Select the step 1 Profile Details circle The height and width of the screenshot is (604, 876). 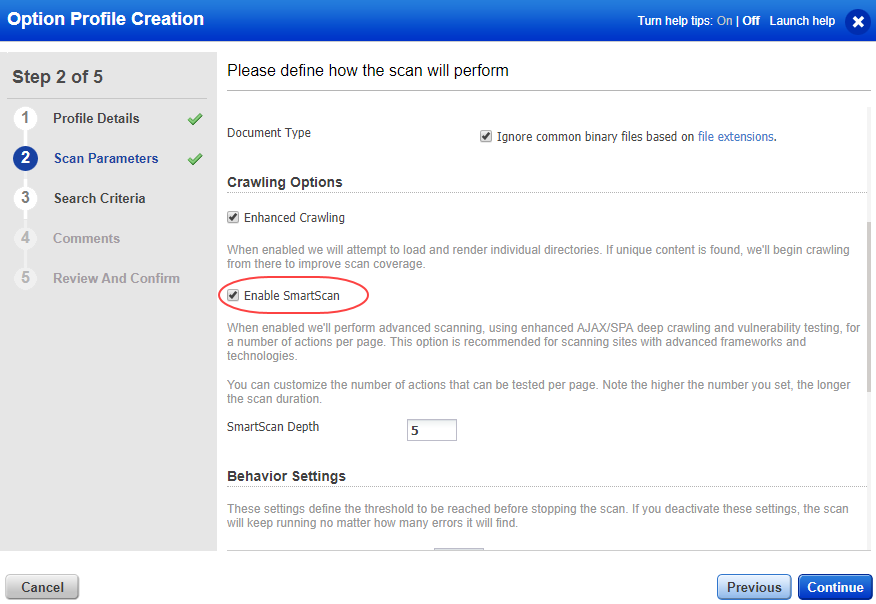click(x=25, y=118)
